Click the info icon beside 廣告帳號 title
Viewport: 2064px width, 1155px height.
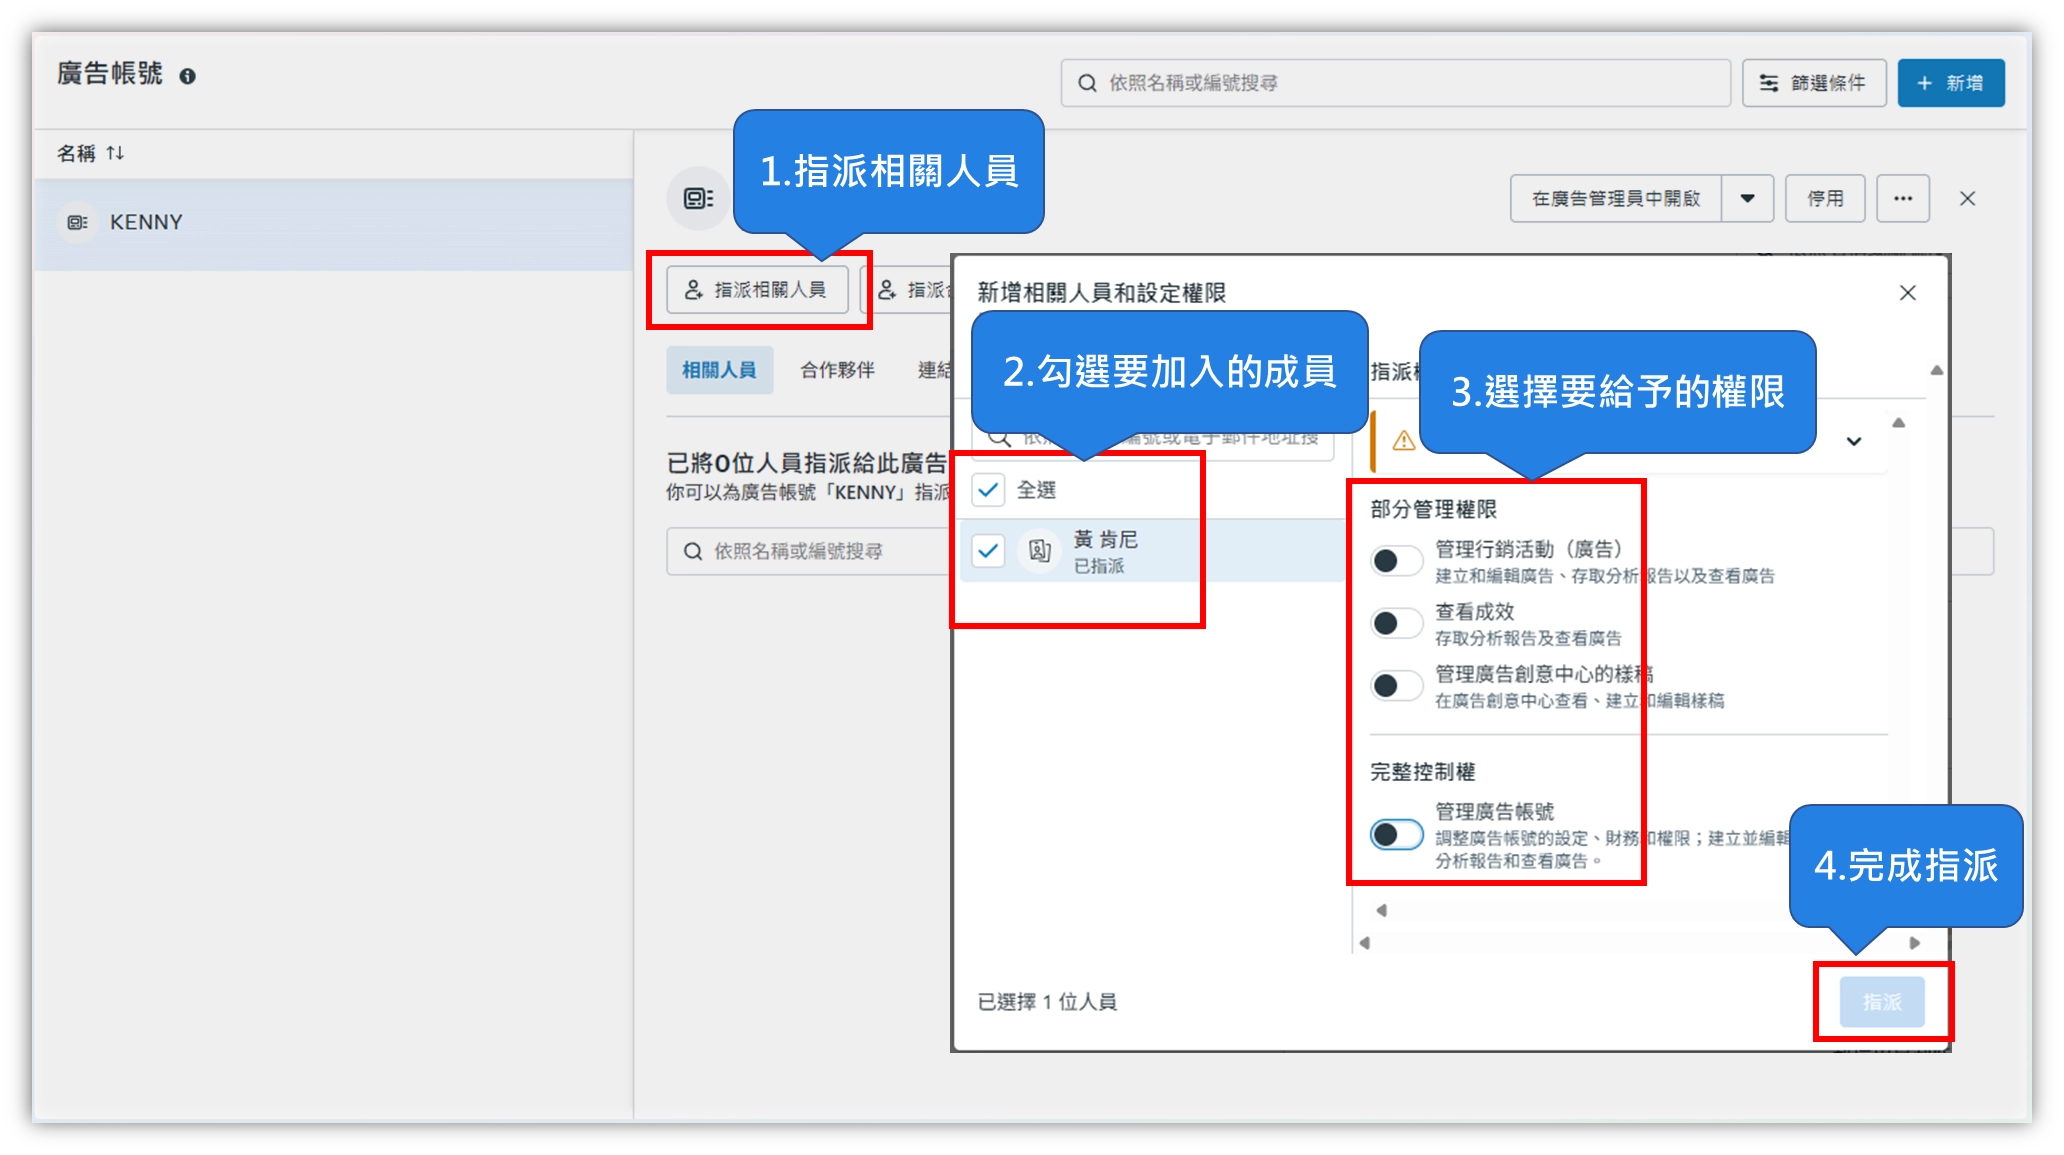[x=189, y=75]
